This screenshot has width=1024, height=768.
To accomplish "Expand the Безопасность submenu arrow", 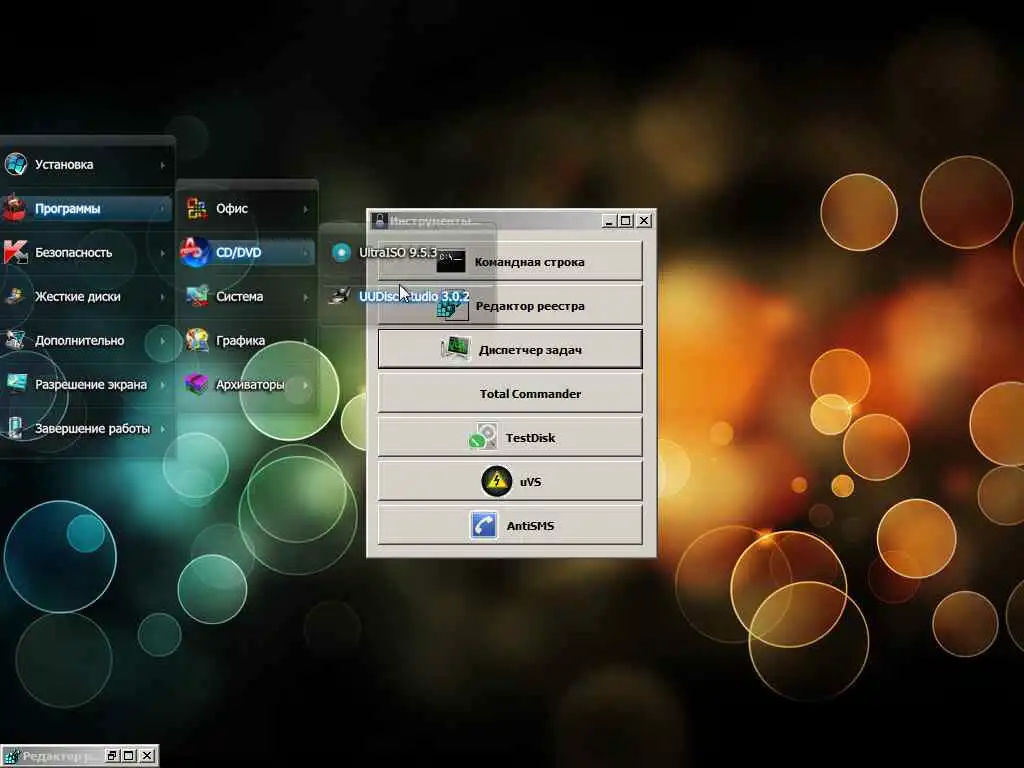I will coord(163,253).
